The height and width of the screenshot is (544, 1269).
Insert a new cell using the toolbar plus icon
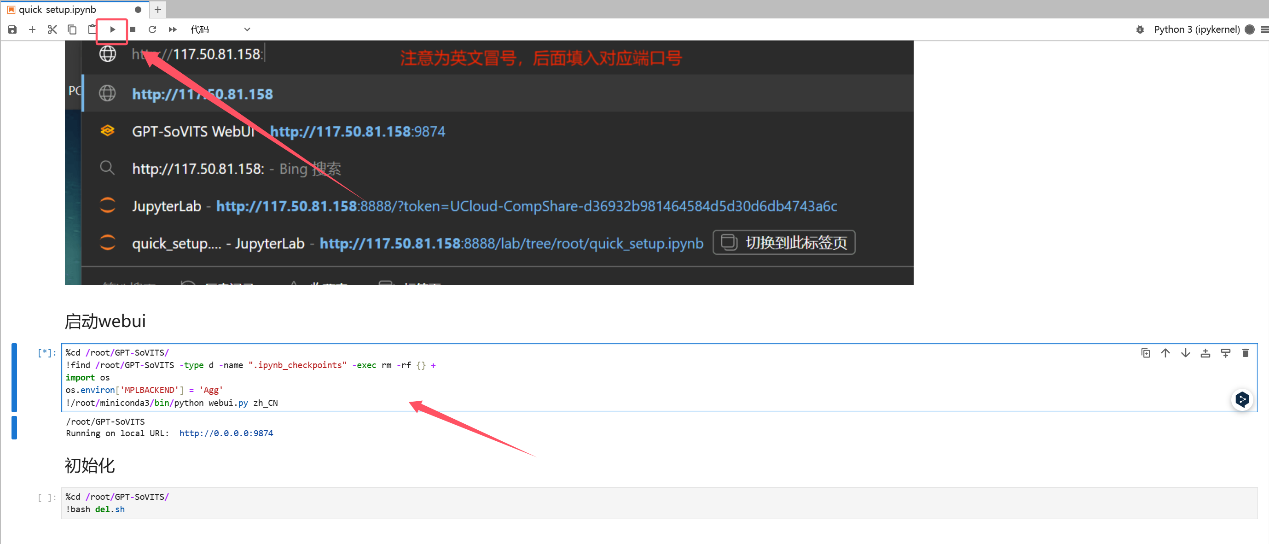coord(32,30)
